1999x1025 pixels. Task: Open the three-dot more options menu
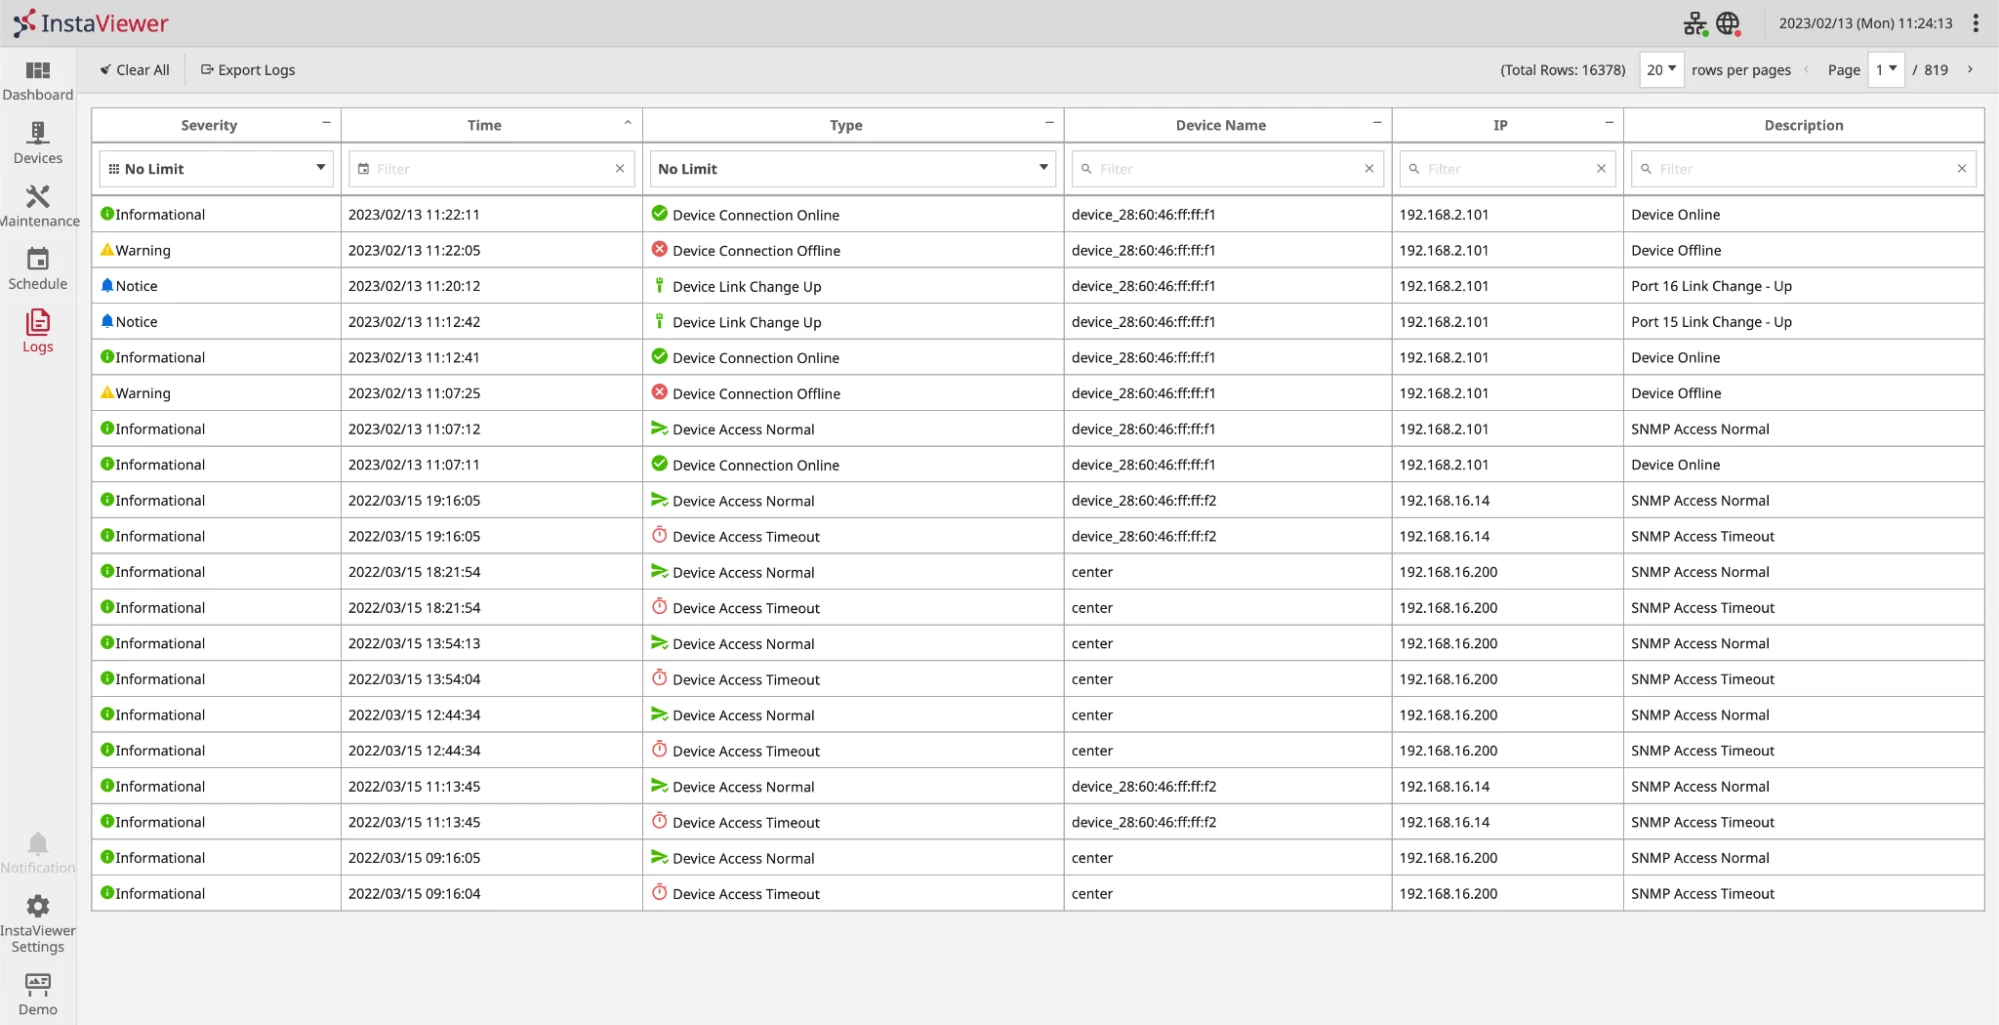(x=1976, y=23)
